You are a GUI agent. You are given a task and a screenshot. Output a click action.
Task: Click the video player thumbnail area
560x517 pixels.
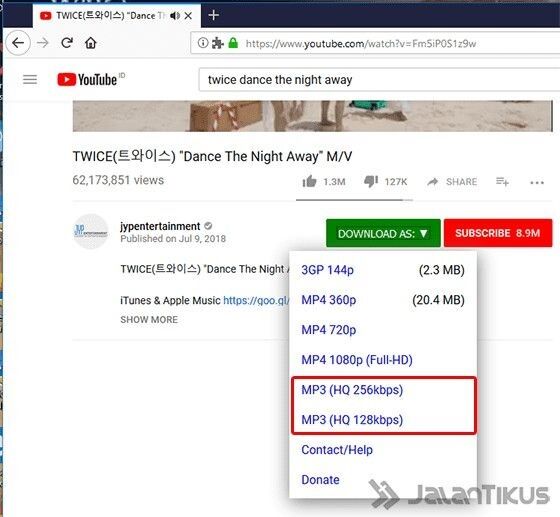(x=312, y=116)
